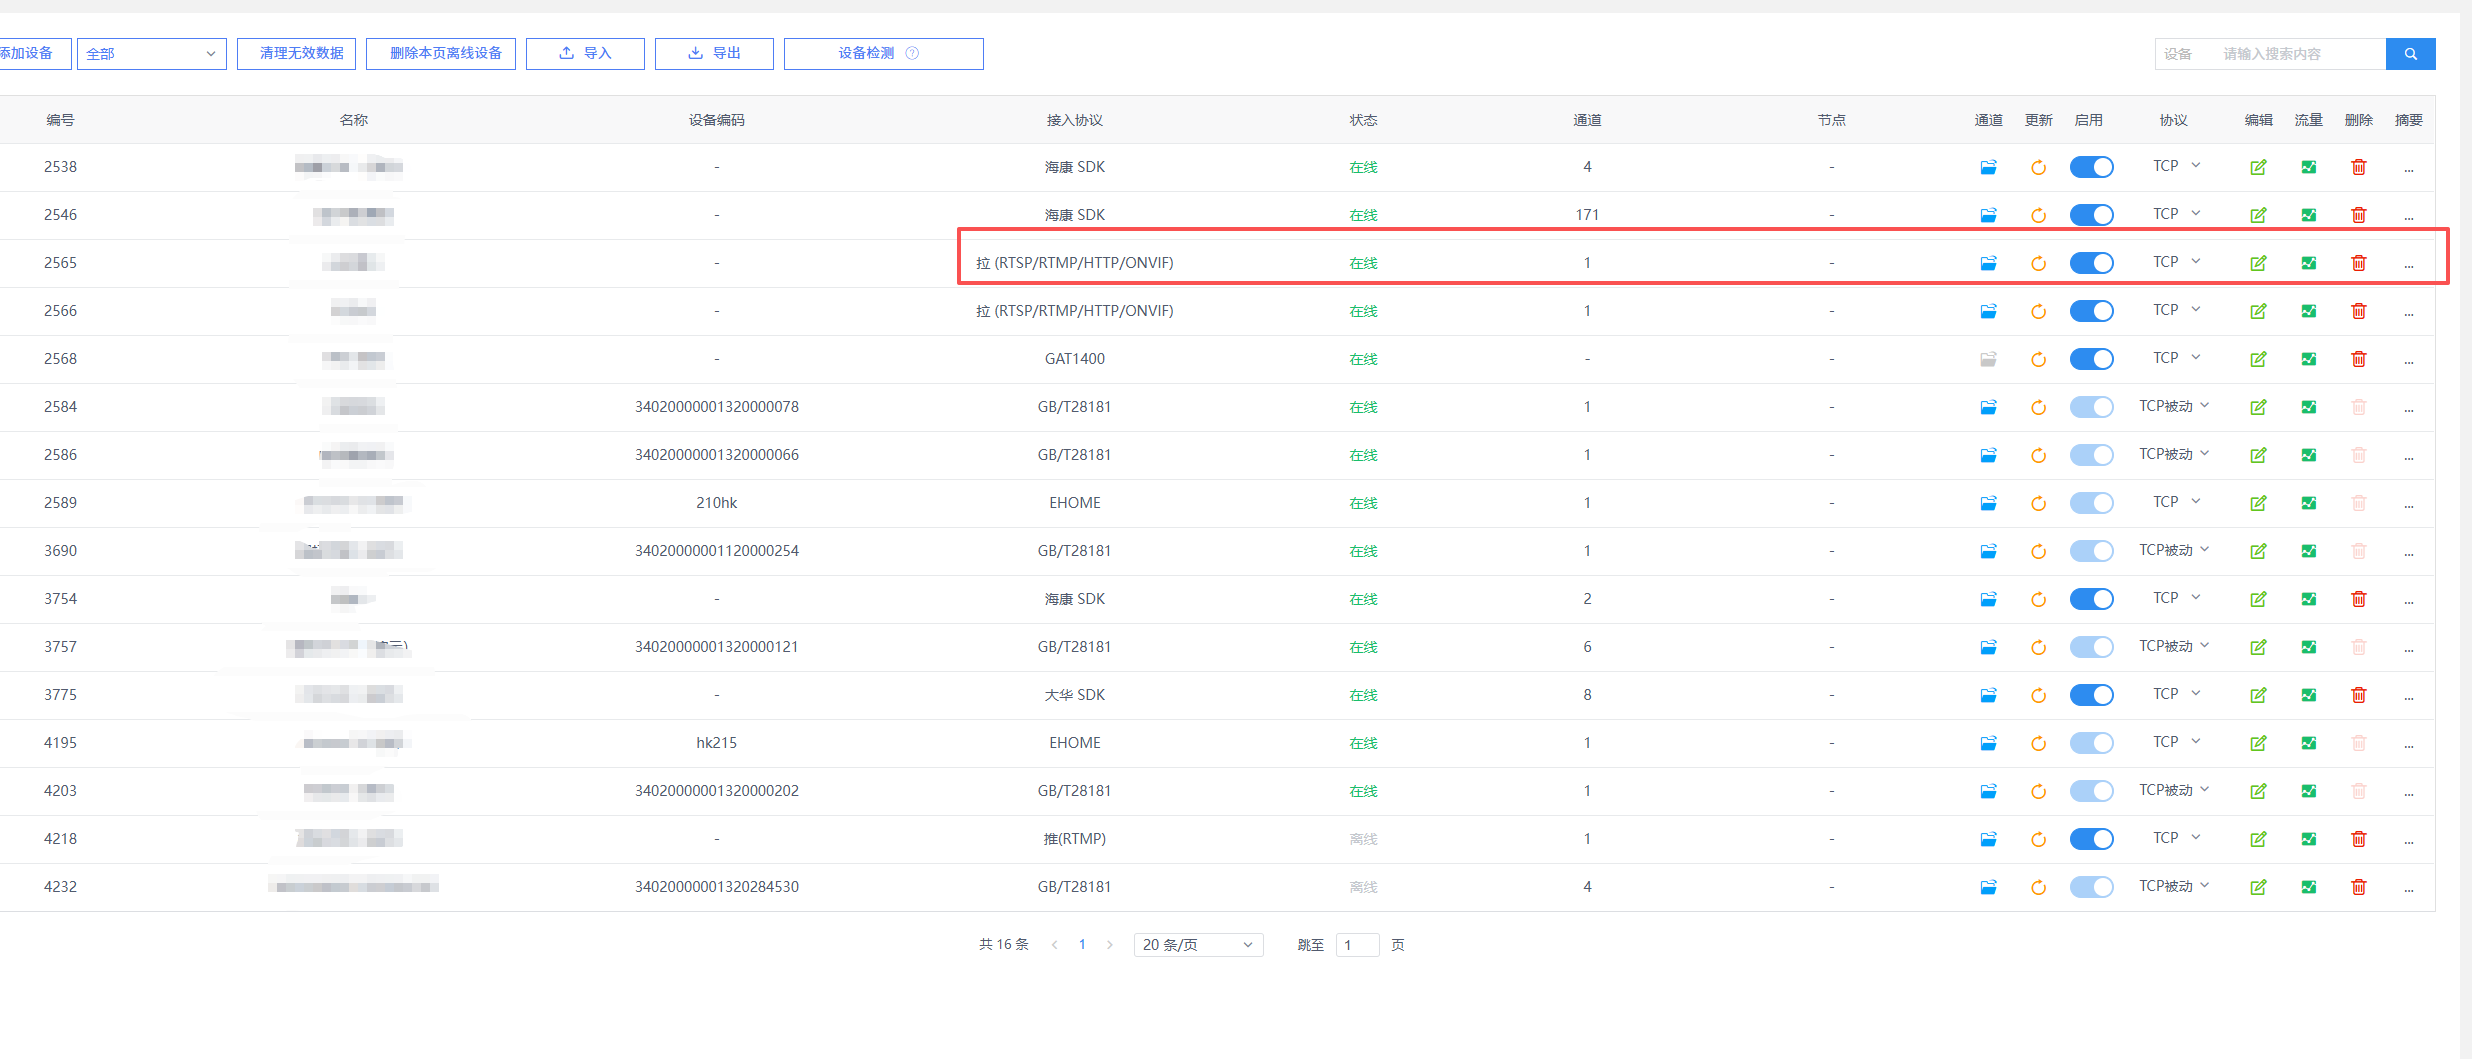This screenshot has width=2472, height=1059.
Task: Edit device 4195 via the pencil icon
Action: point(2258,743)
